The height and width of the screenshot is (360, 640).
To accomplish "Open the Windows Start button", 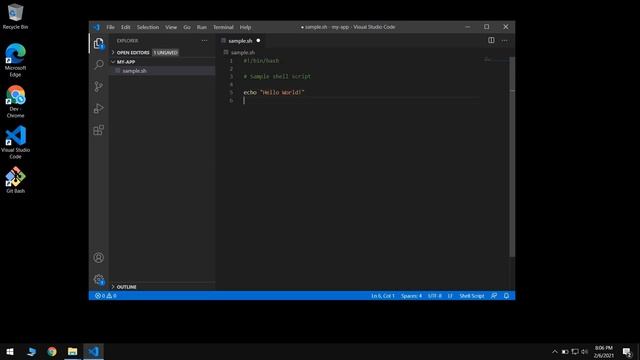I will tap(10, 351).
